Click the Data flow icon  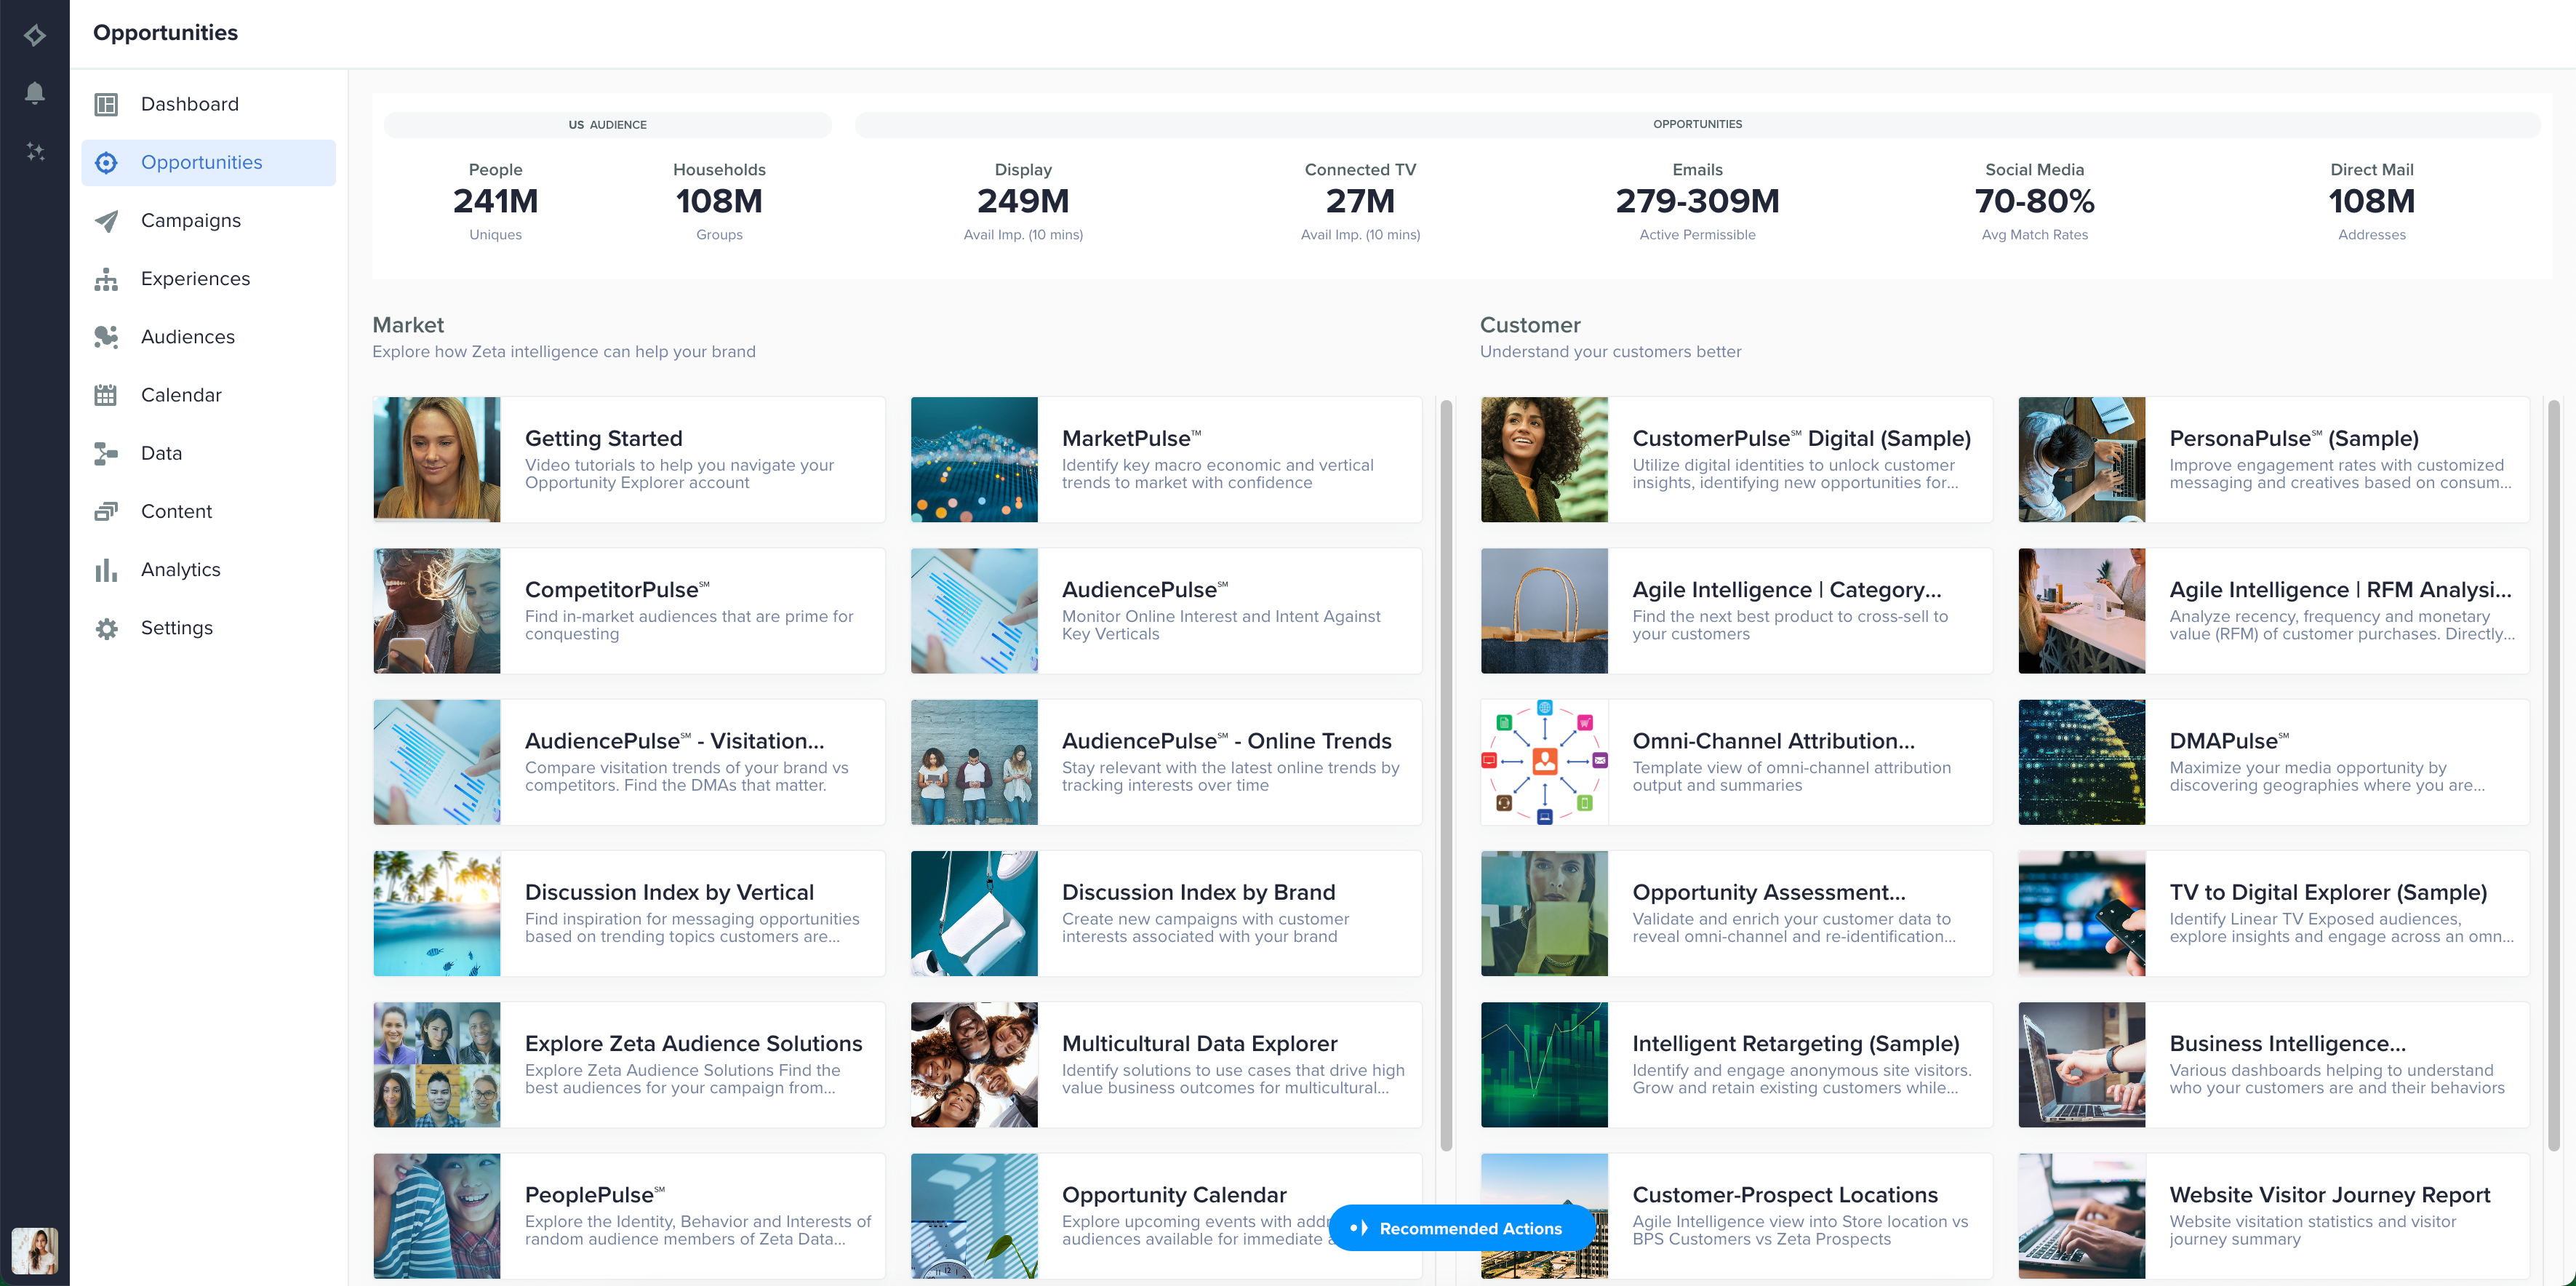click(x=106, y=453)
